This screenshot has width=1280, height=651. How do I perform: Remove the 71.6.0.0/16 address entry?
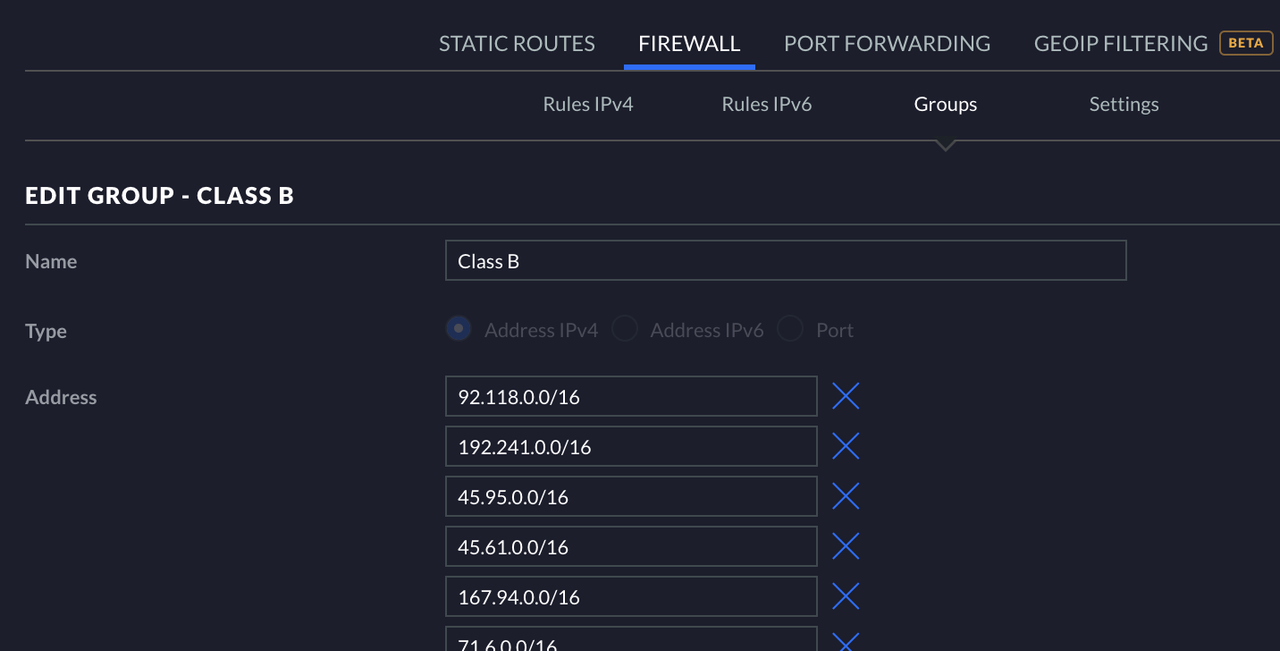click(x=846, y=641)
